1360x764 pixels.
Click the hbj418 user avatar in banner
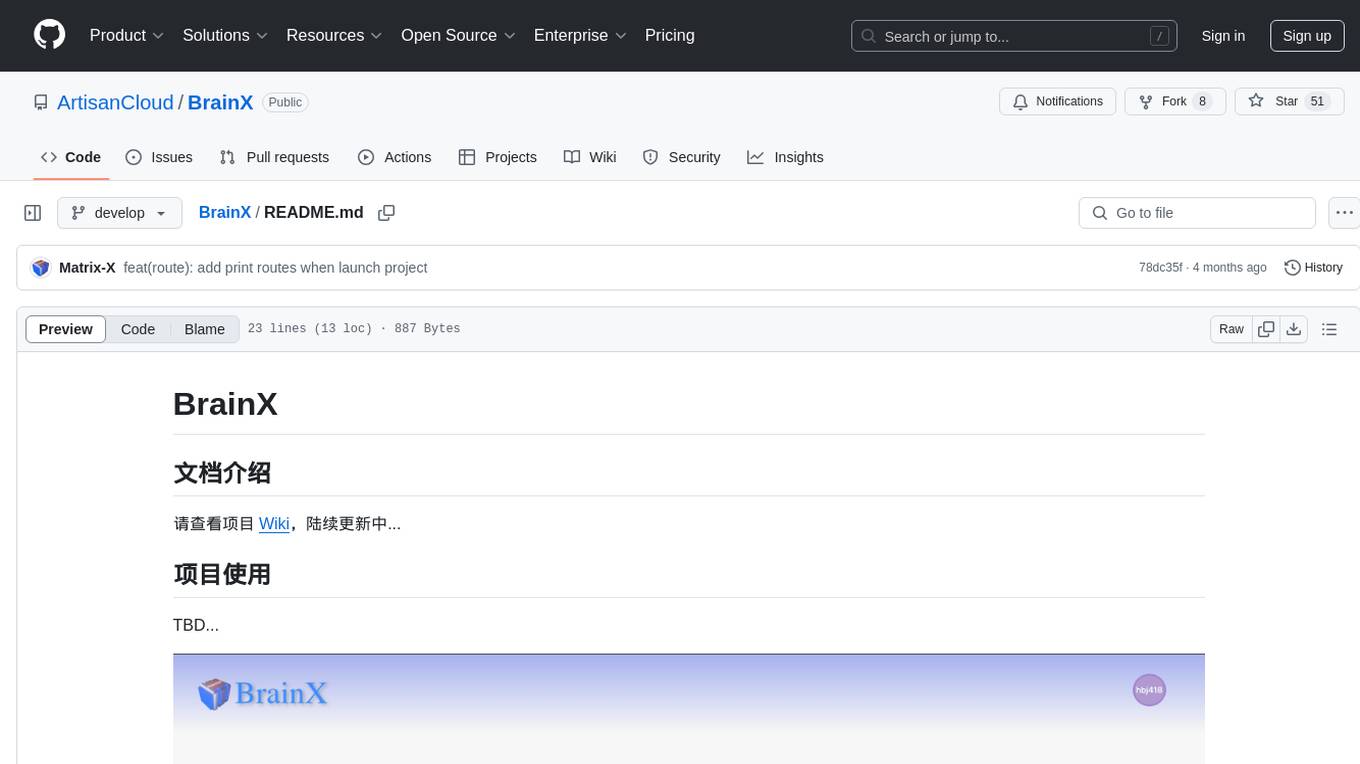tap(1149, 690)
